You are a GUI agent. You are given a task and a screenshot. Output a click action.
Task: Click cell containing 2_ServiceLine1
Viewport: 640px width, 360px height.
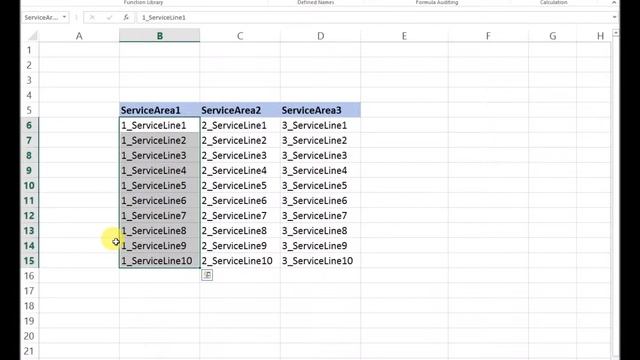[x=240, y=125]
